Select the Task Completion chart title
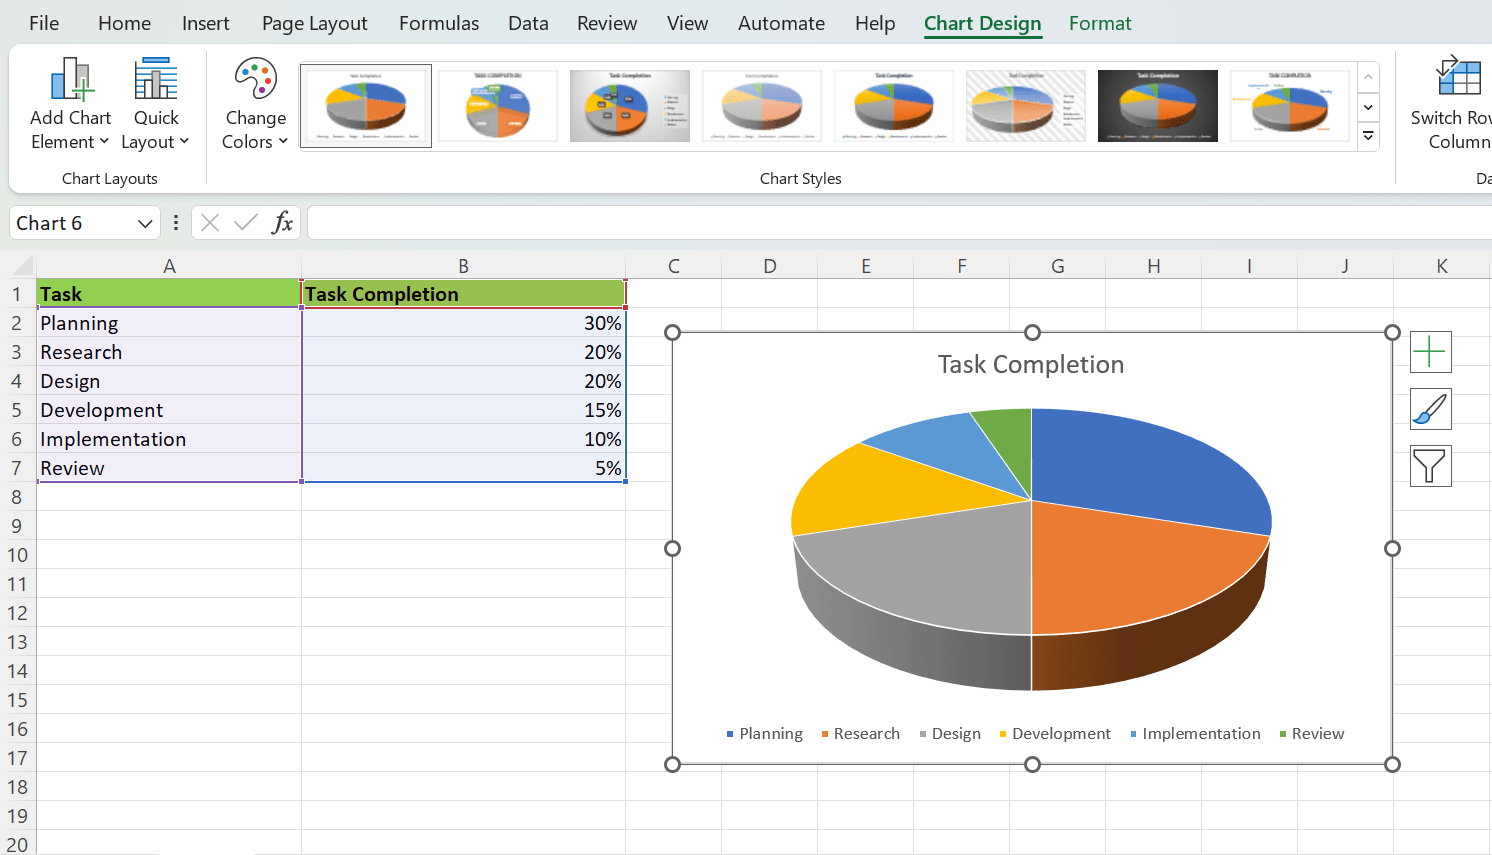1492x855 pixels. coord(1031,364)
